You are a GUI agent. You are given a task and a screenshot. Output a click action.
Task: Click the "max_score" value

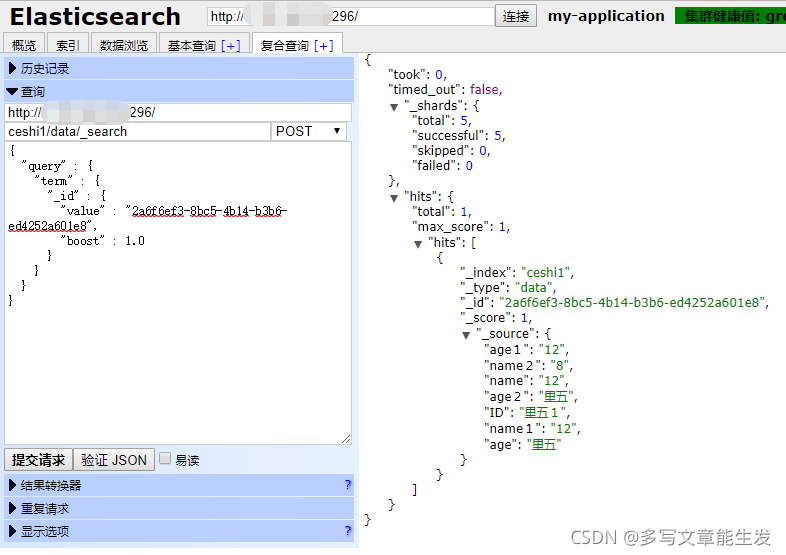point(502,227)
